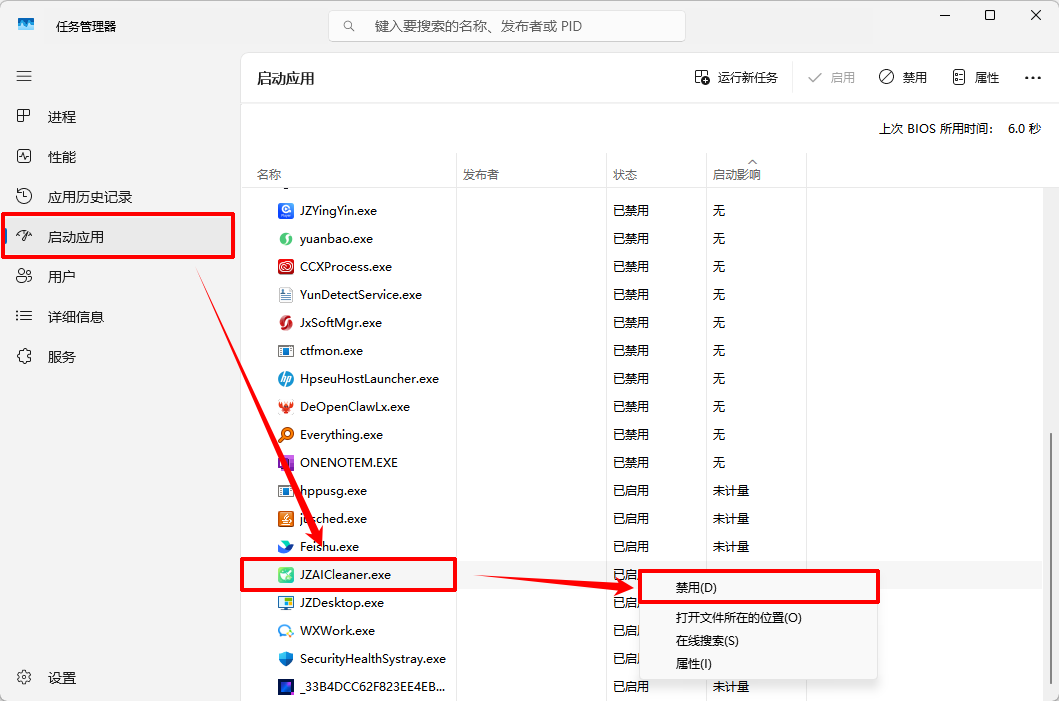
Task: Open the more options ellipsis menu
Action: tap(1033, 78)
